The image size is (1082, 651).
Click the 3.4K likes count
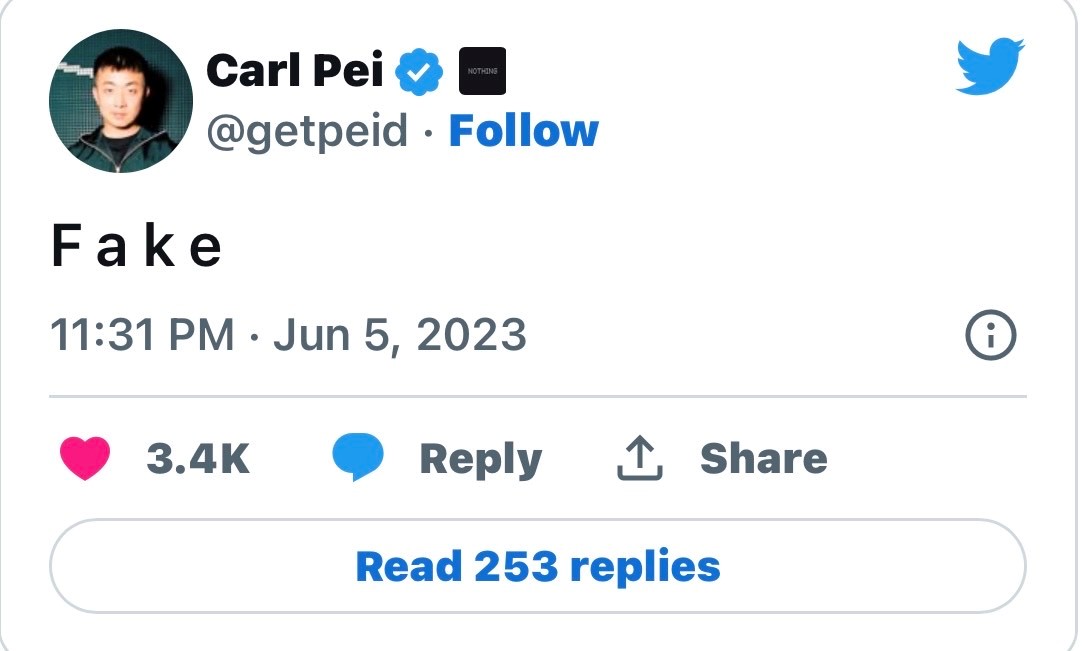point(198,458)
